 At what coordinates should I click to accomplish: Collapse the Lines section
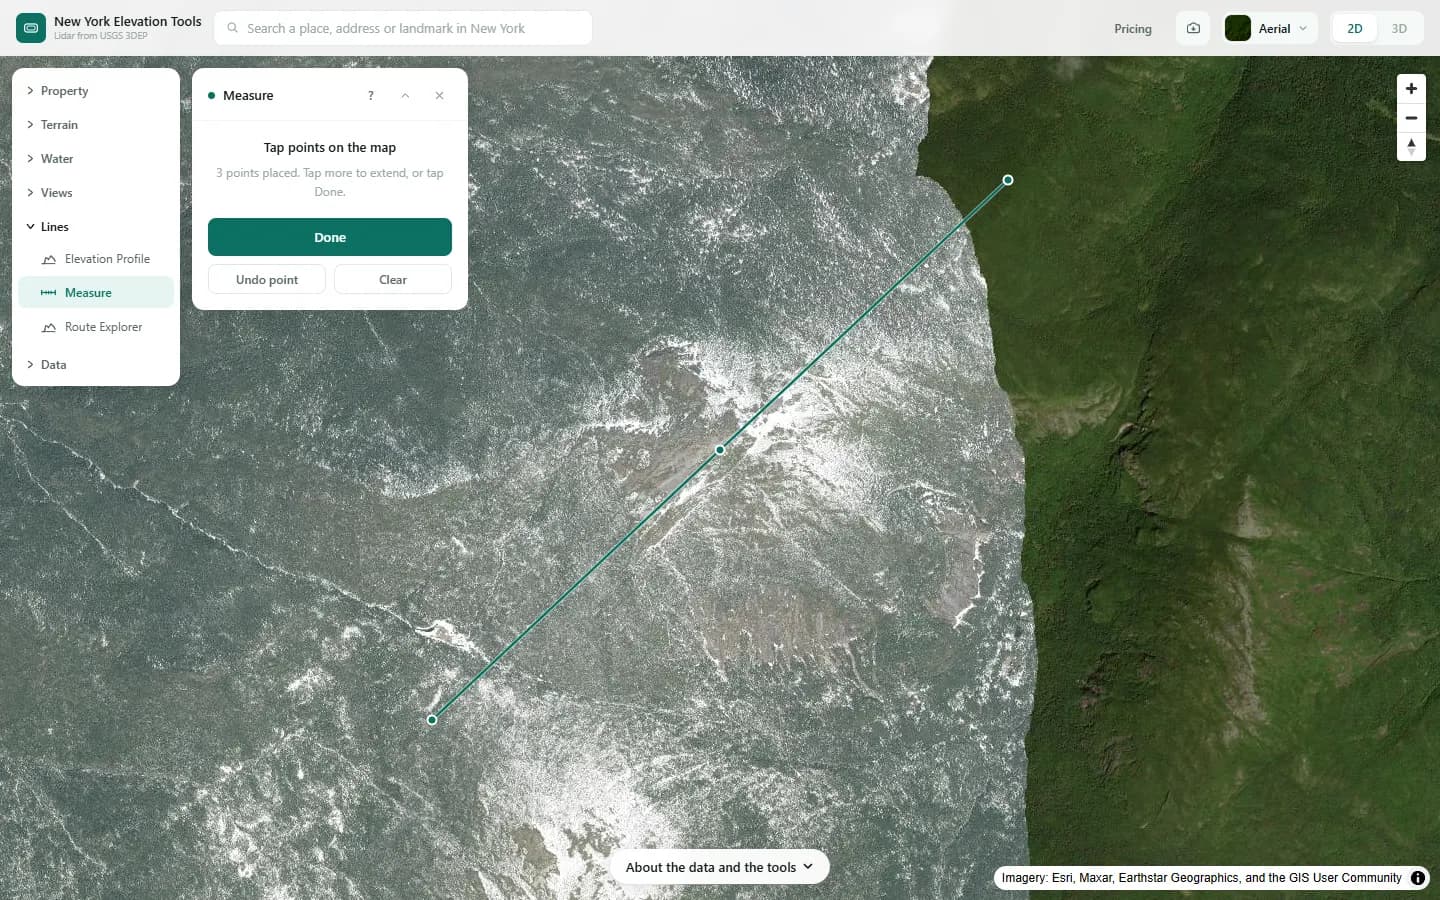pos(96,227)
